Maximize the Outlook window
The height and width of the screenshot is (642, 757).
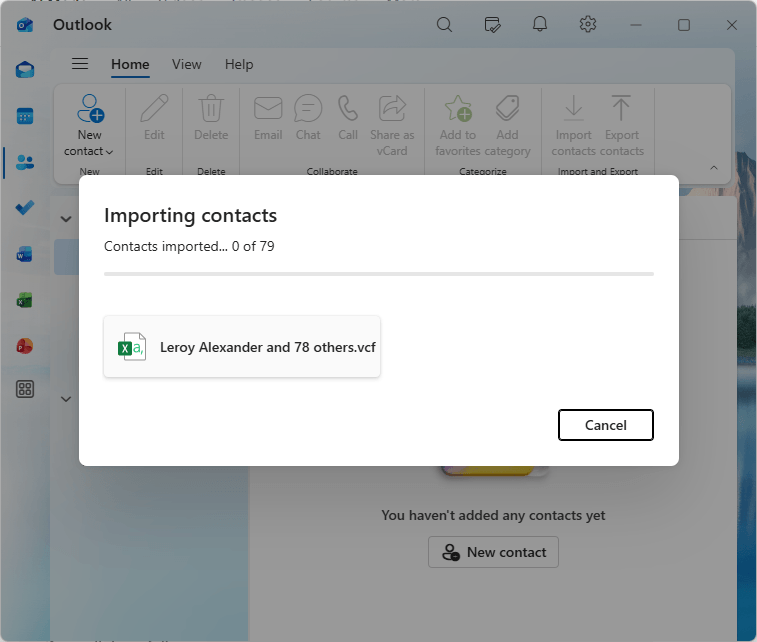coord(684,25)
